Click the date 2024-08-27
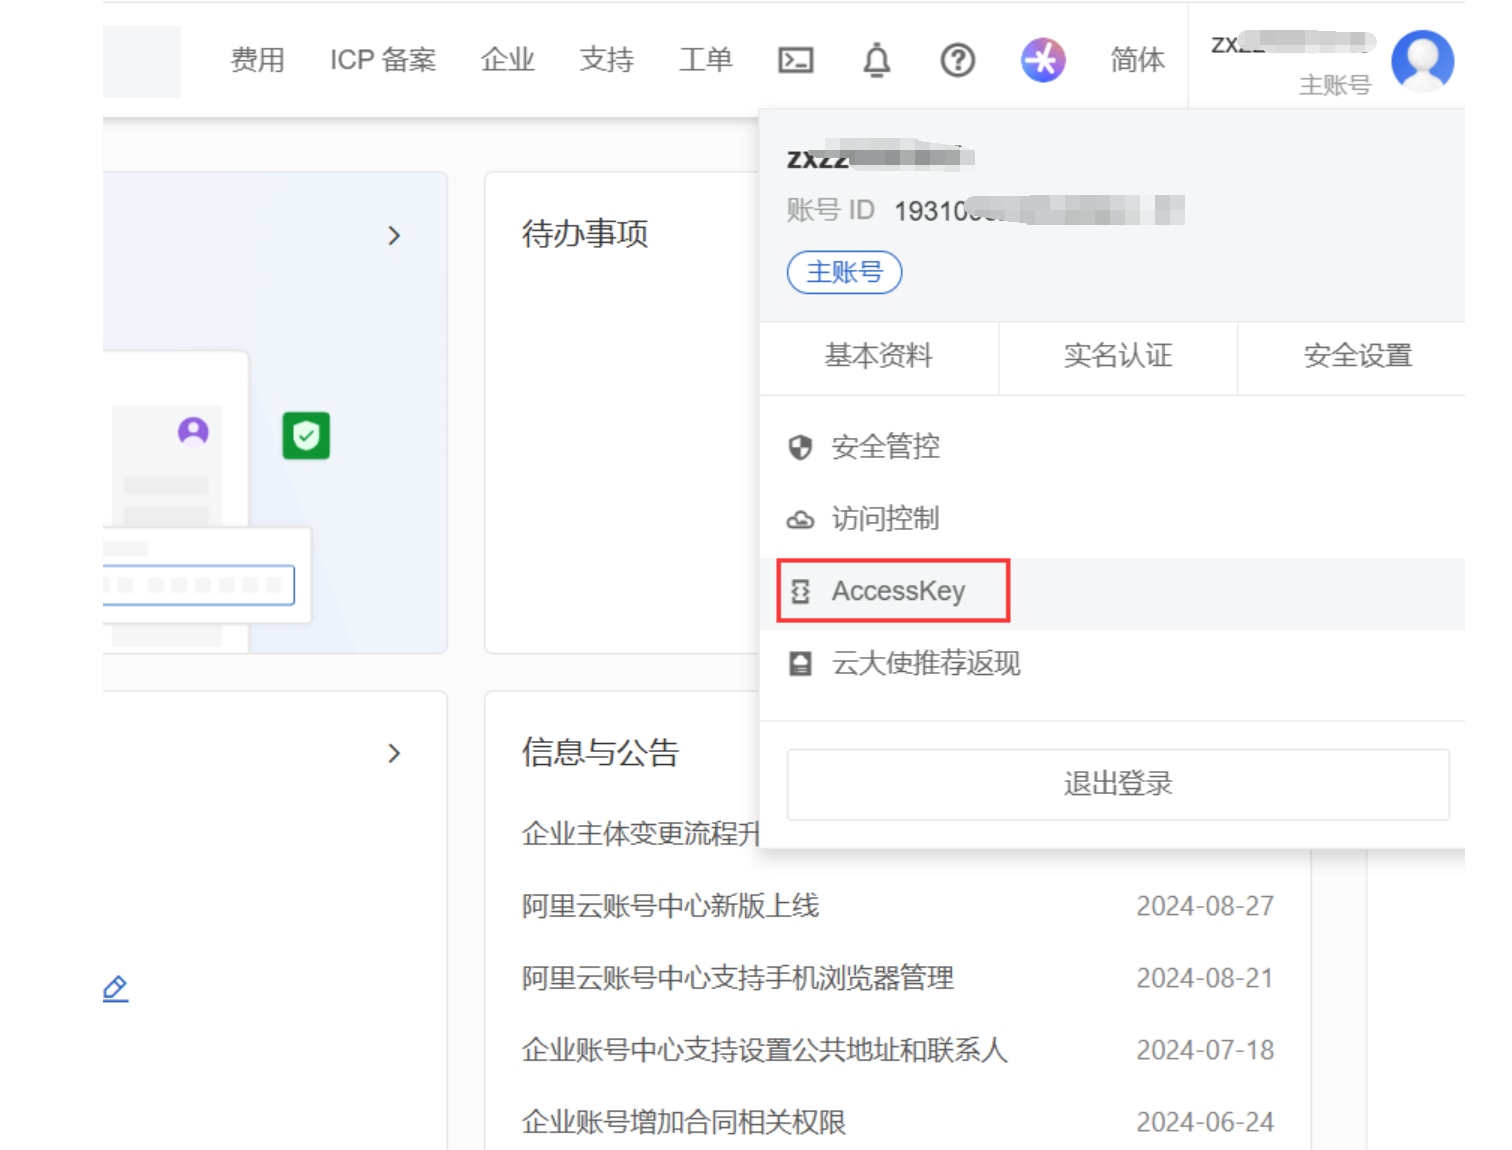The height and width of the screenshot is (1150, 1512). [x=1205, y=906]
